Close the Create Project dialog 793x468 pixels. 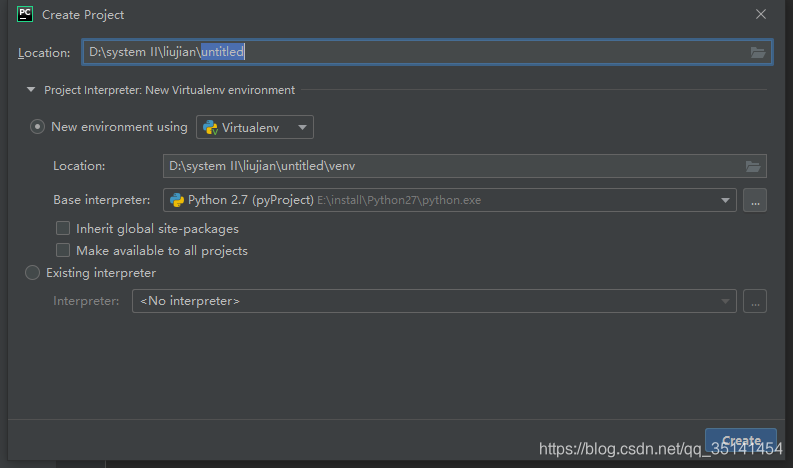click(761, 14)
